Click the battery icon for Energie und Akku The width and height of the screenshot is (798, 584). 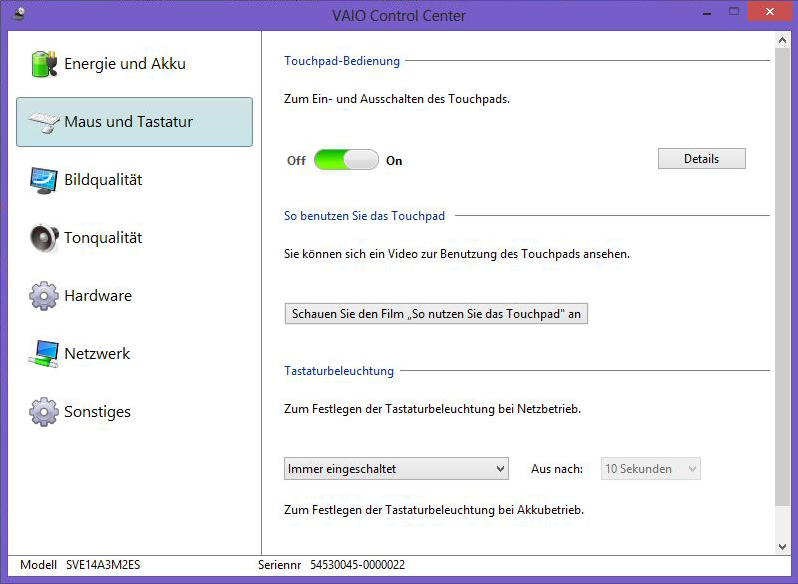click(x=44, y=64)
